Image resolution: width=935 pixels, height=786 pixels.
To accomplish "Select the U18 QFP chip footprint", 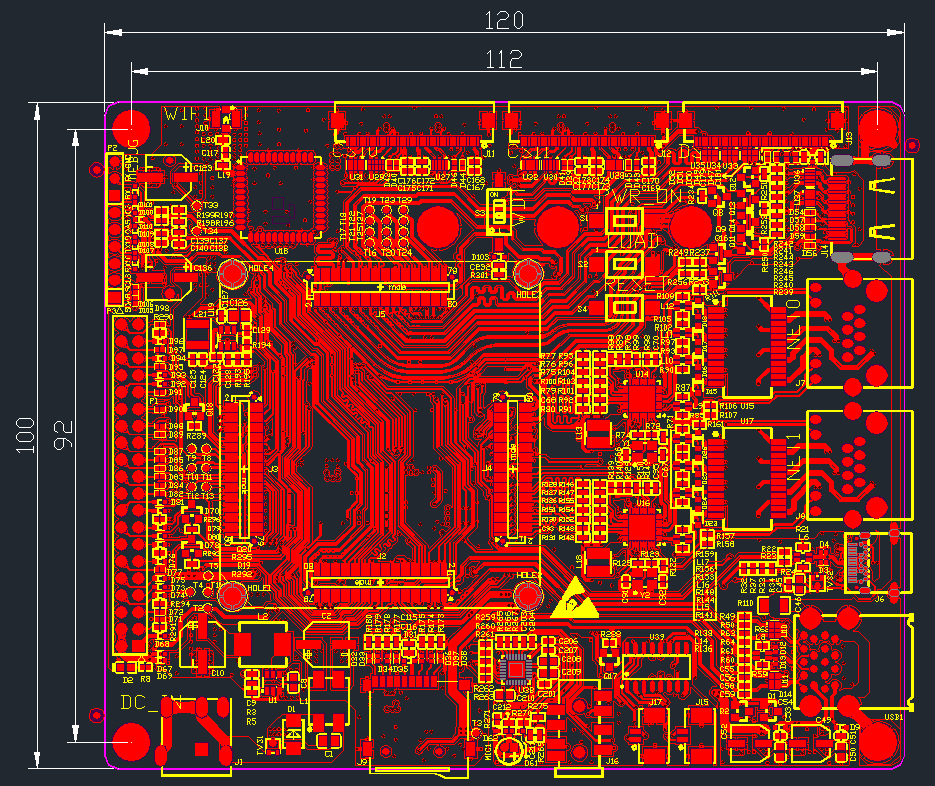I will point(280,198).
